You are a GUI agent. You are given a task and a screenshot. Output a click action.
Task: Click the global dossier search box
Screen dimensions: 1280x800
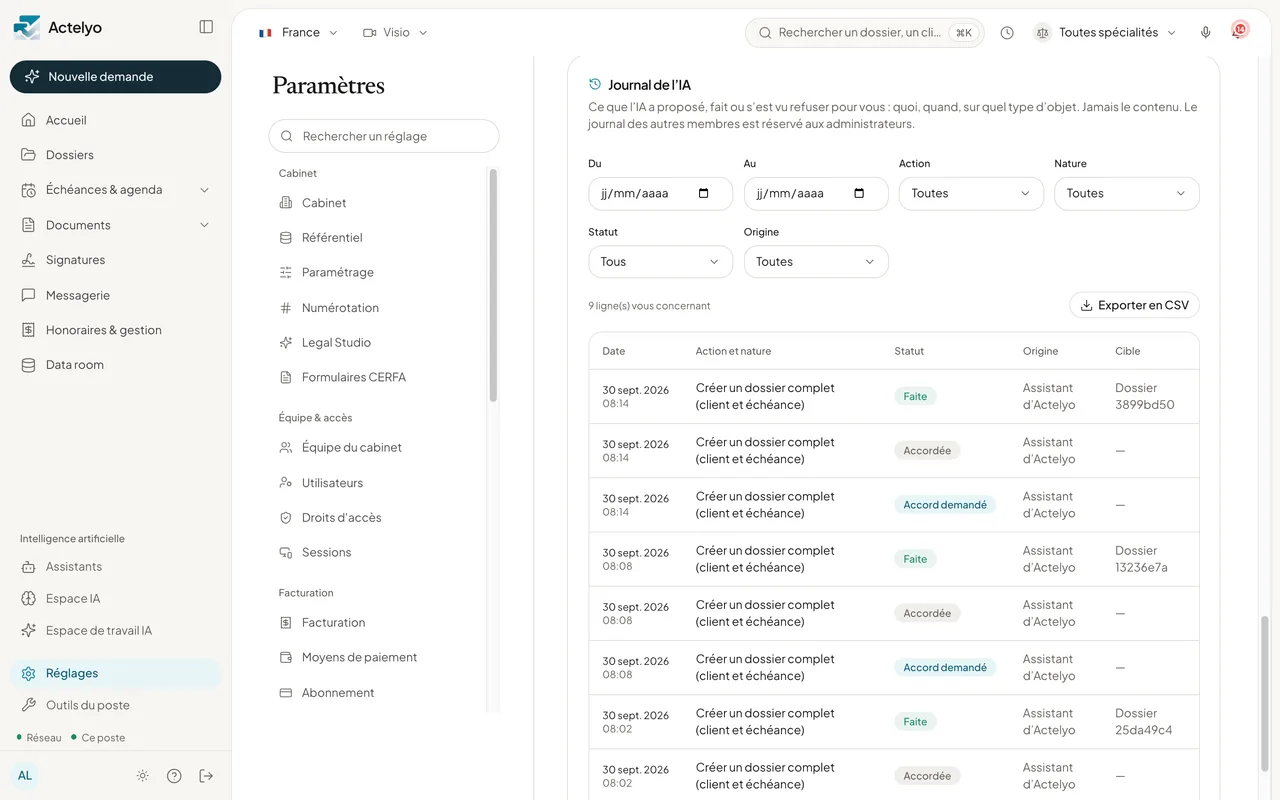tap(865, 33)
